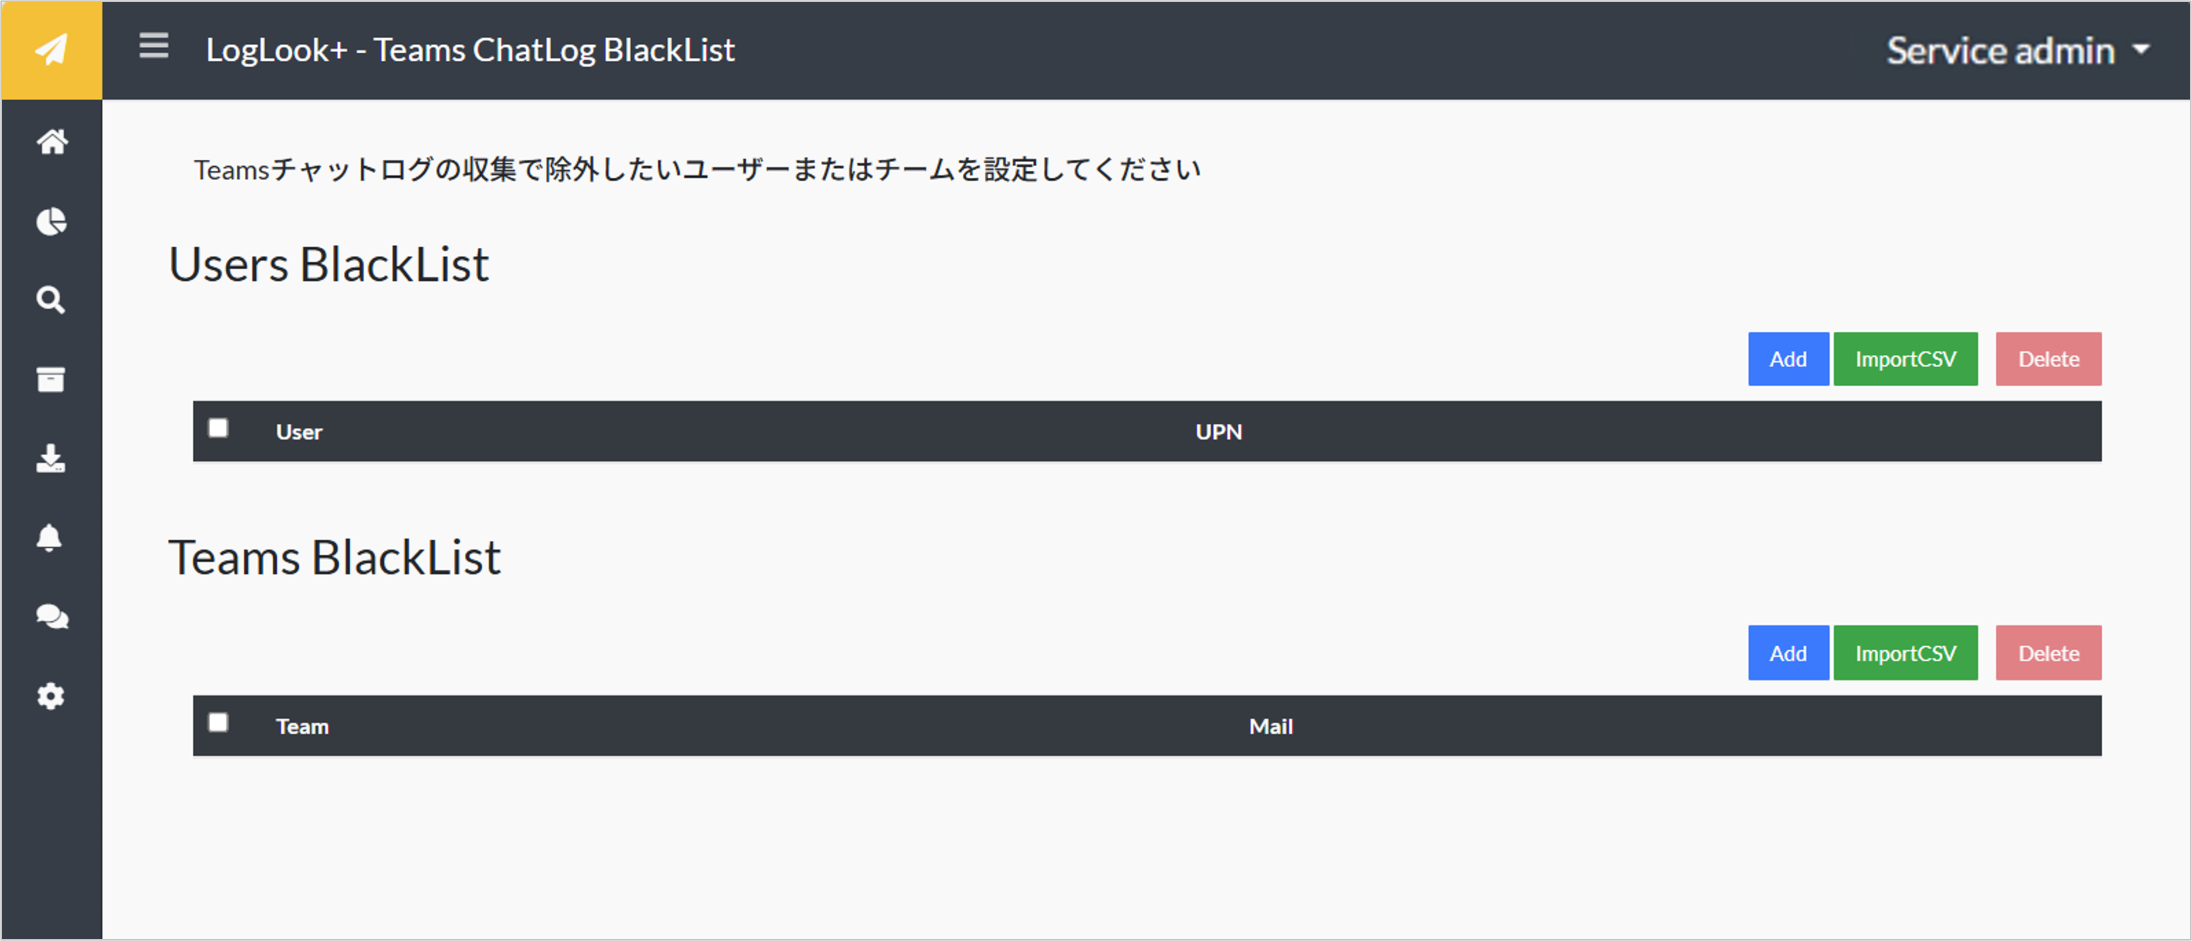The height and width of the screenshot is (941, 2192).
Task: Open the chat bubbles sidebar icon
Action: pos(52,617)
